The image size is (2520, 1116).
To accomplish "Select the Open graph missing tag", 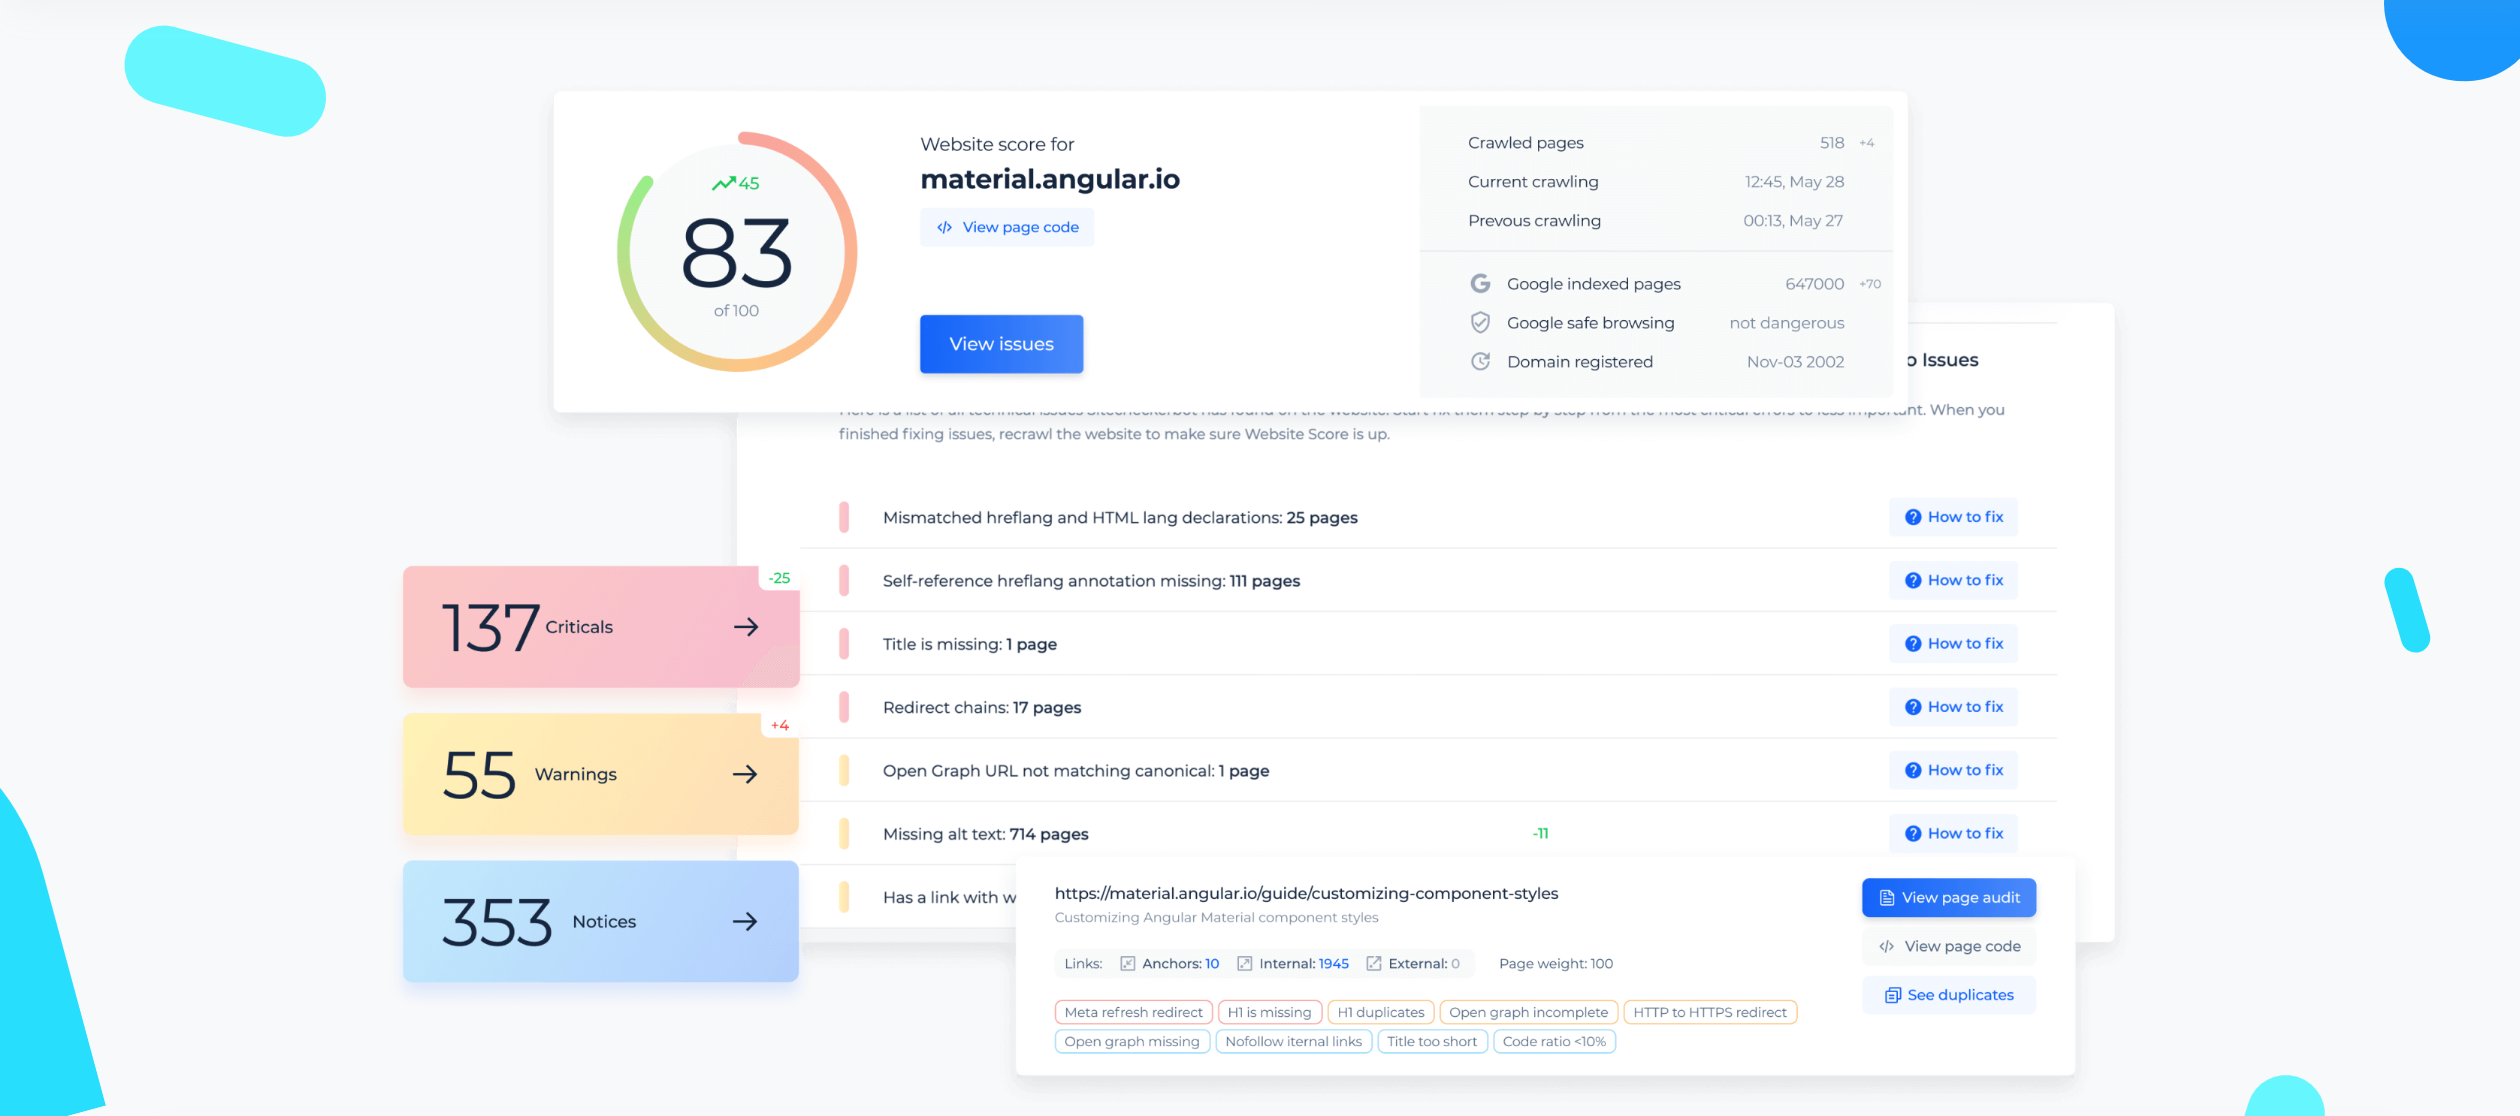I will (x=1132, y=1041).
